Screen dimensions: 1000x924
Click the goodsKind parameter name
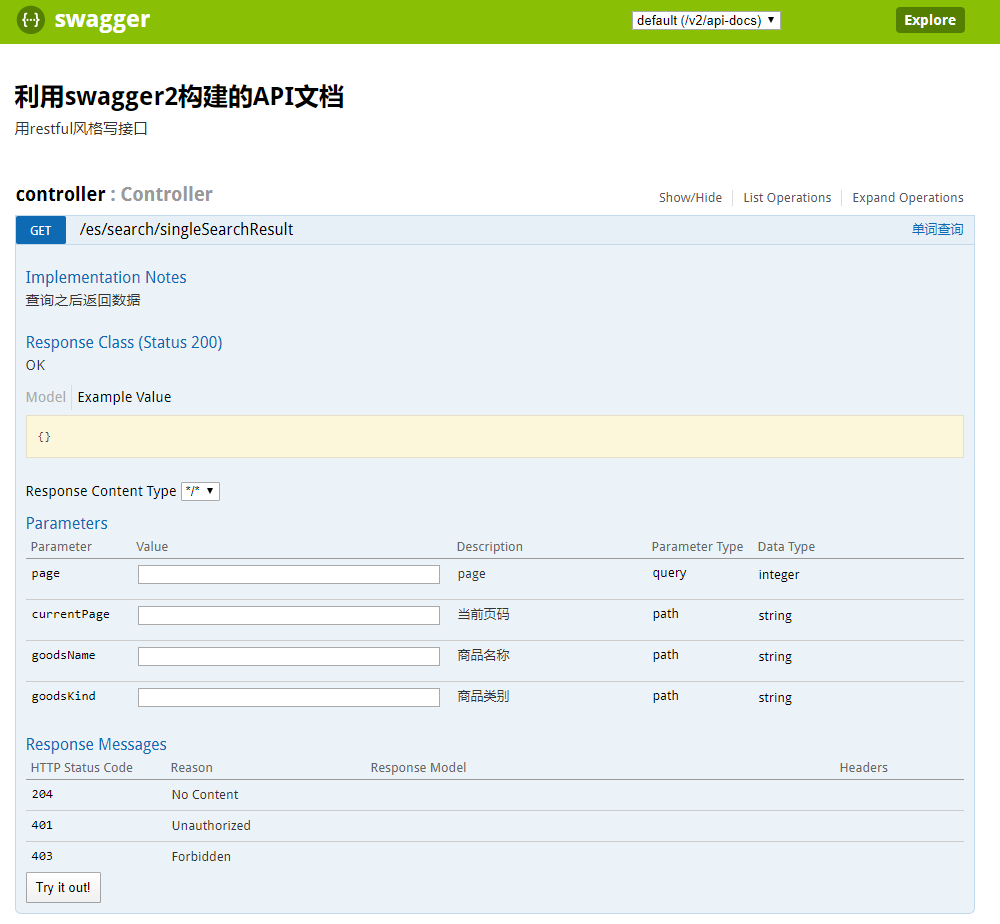pos(64,696)
